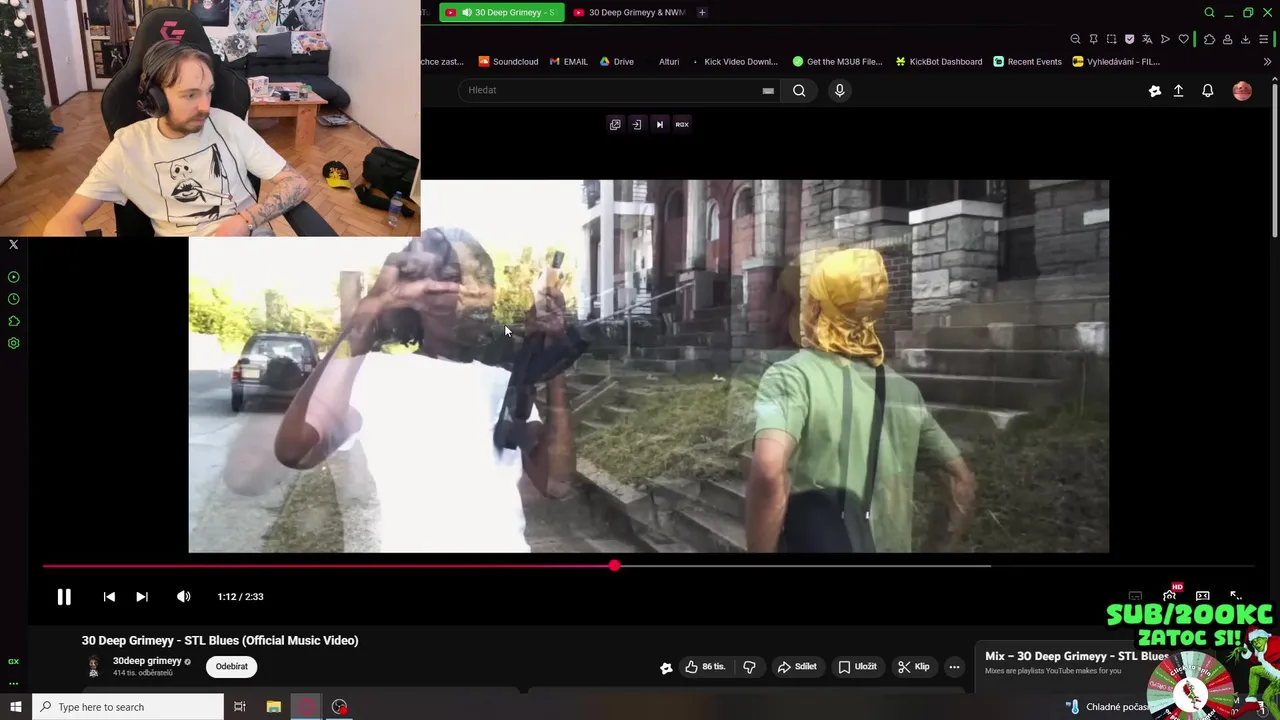Open the Recent Events bookmark
The image size is (1280, 720).
click(1028, 61)
